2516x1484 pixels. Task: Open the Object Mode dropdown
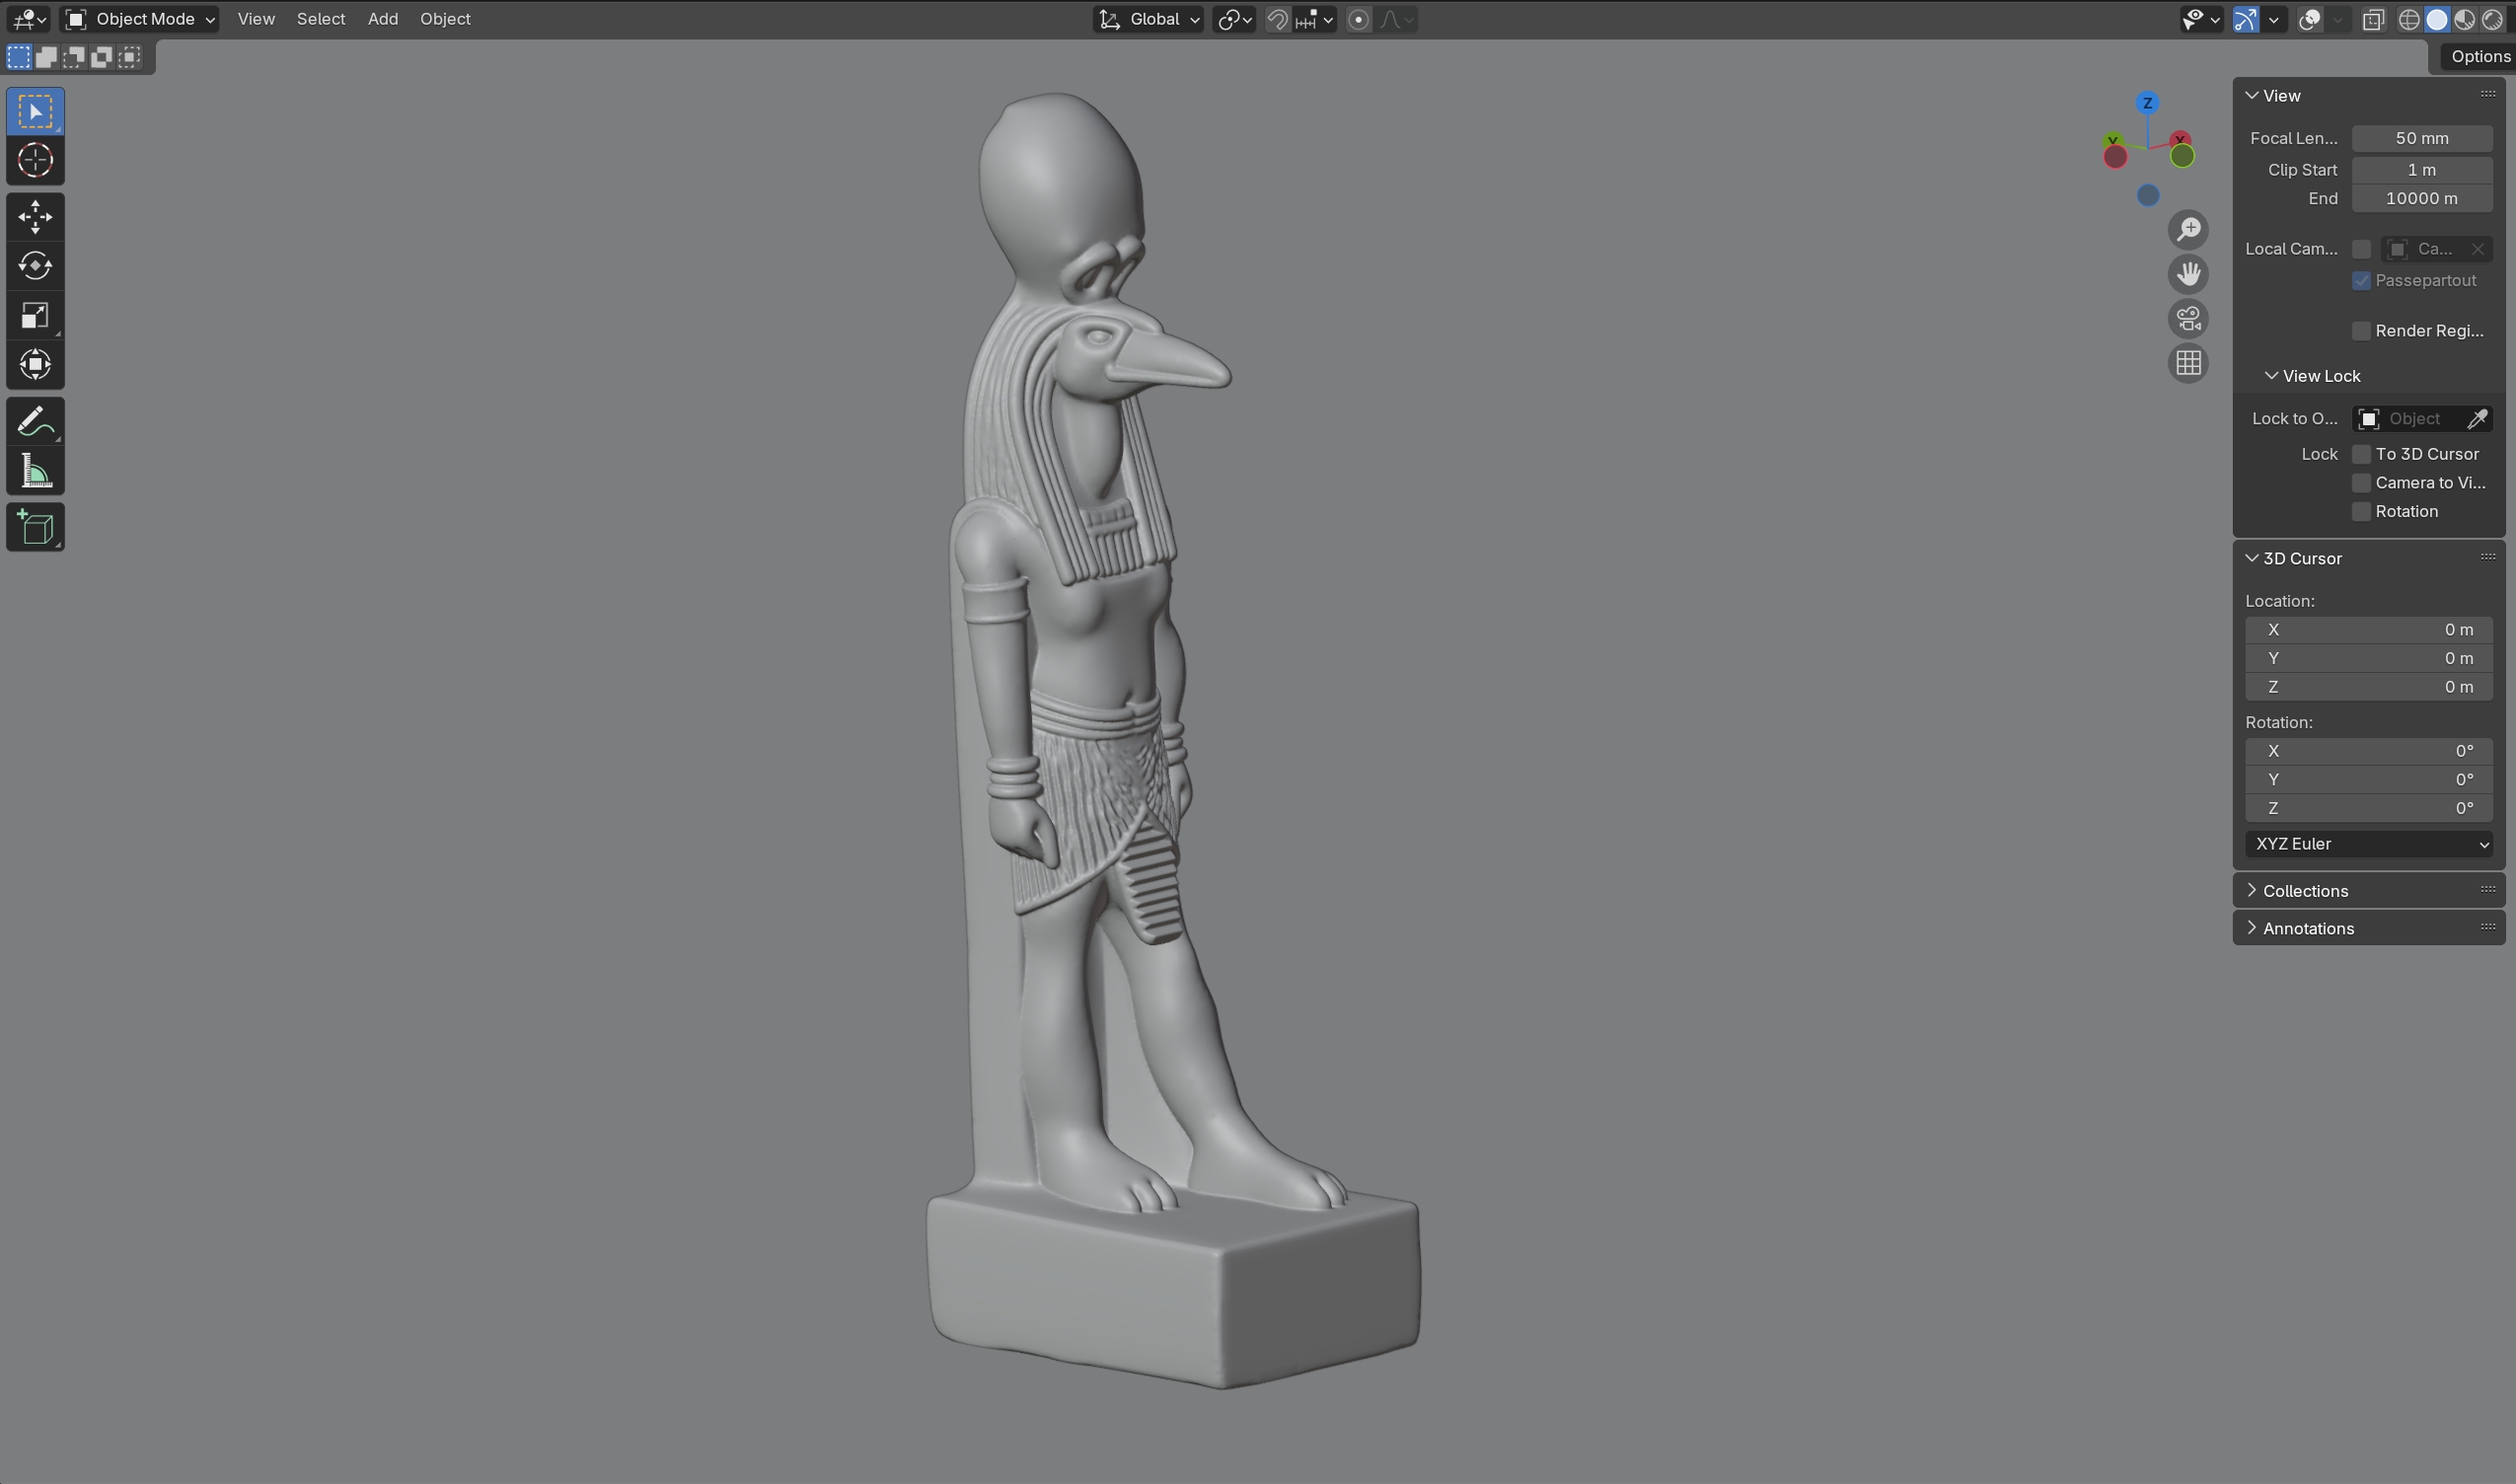140,19
